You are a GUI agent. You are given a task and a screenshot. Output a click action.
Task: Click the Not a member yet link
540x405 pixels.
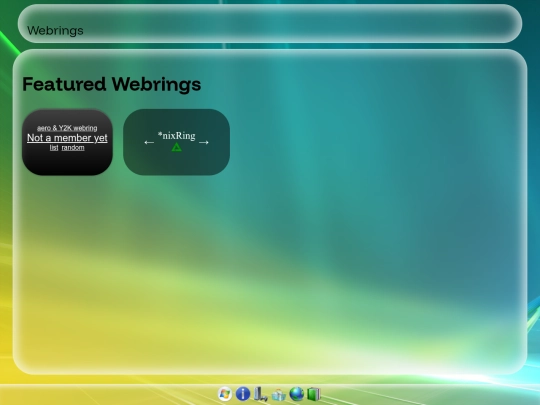click(x=67, y=138)
